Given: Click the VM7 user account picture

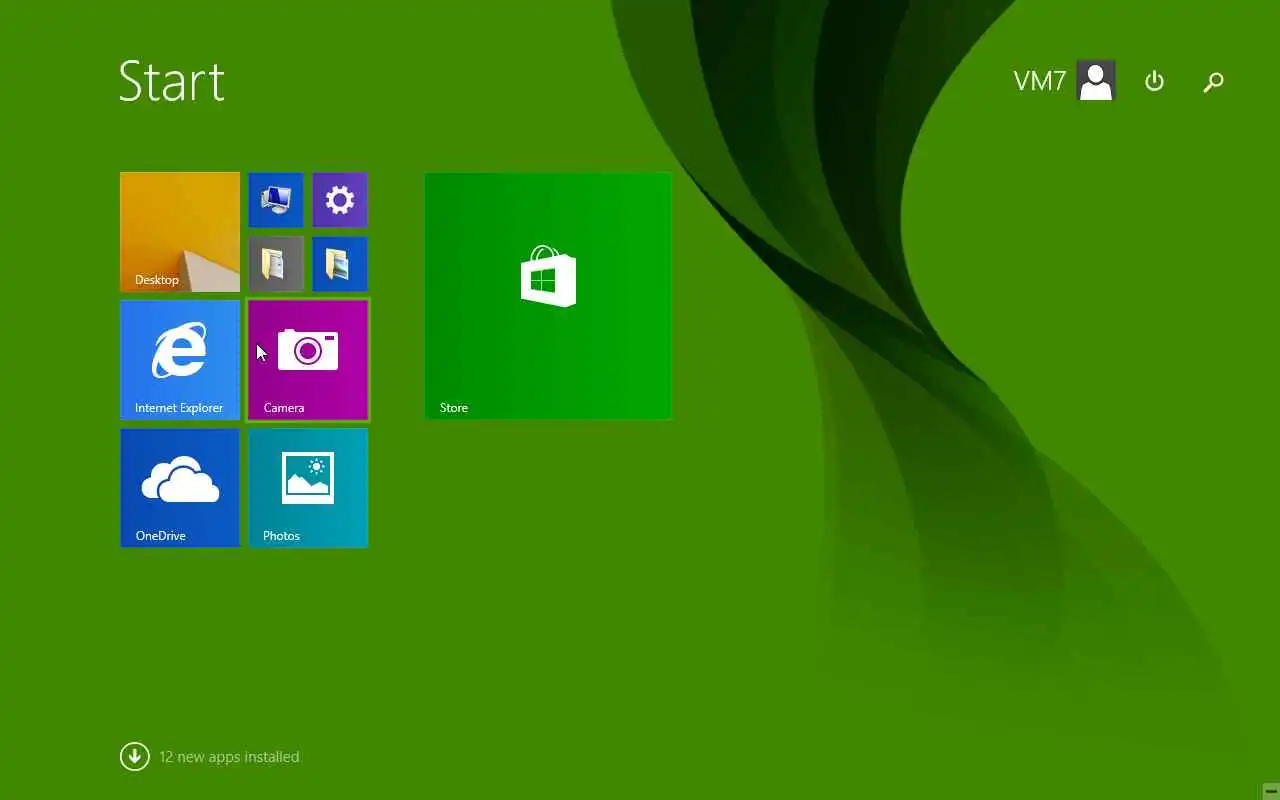Looking at the screenshot, I should [x=1096, y=81].
